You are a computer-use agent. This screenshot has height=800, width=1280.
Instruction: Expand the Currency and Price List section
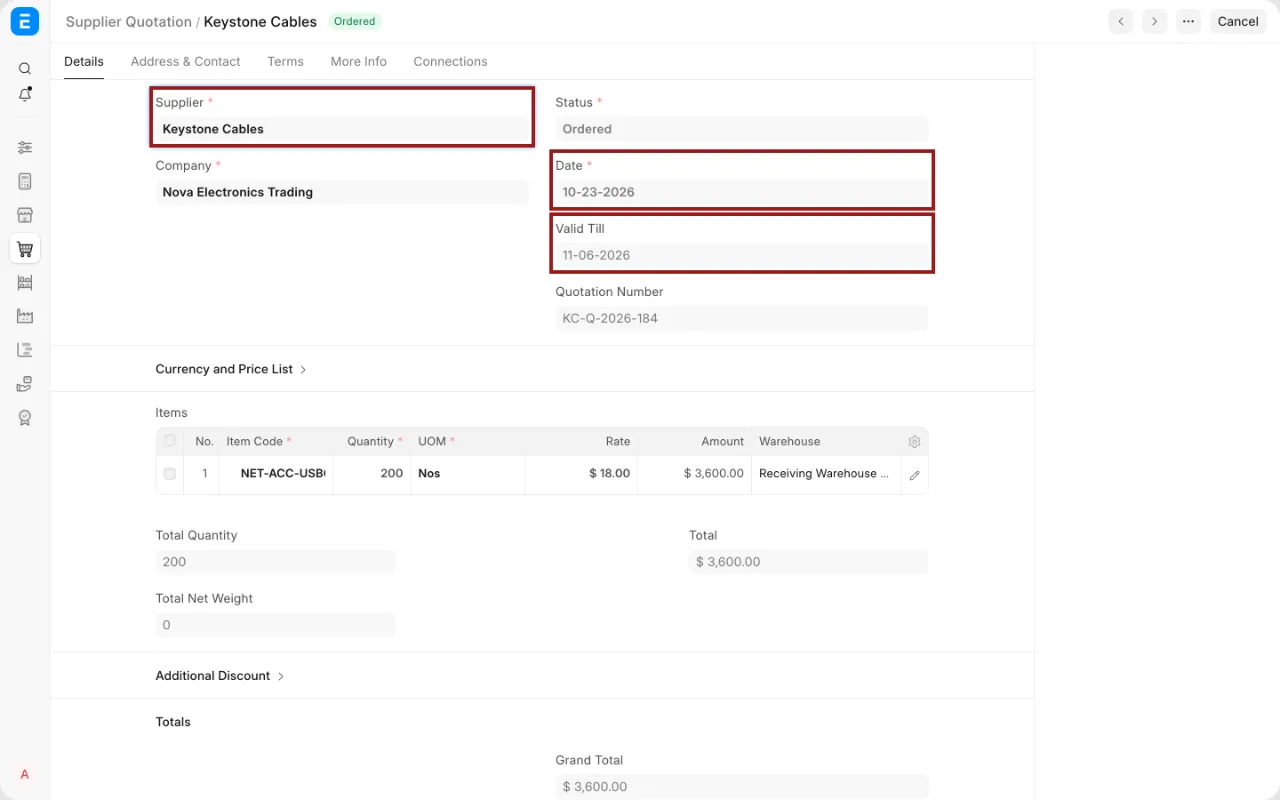(231, 369)
